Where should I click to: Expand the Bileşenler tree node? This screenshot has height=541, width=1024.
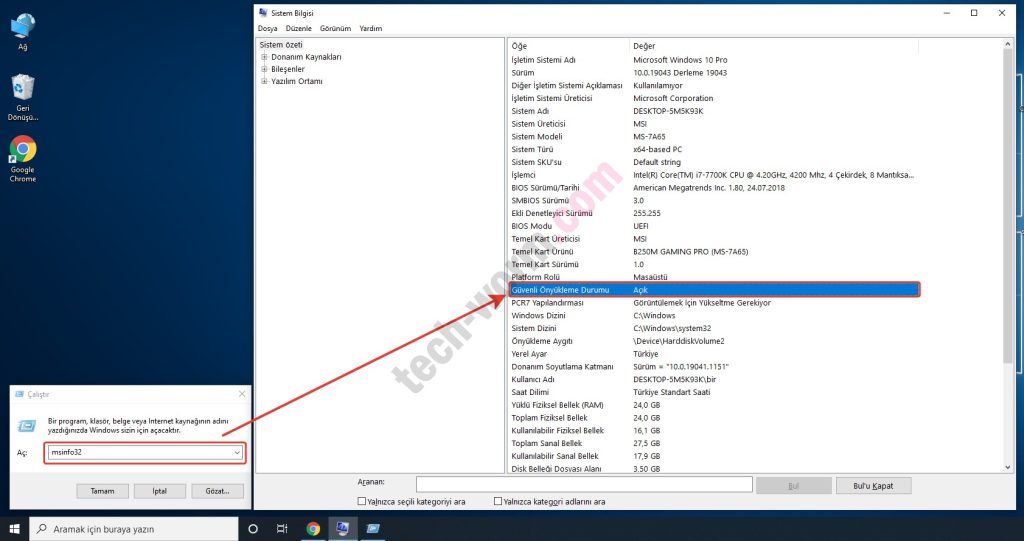click(x=264, y=69)
